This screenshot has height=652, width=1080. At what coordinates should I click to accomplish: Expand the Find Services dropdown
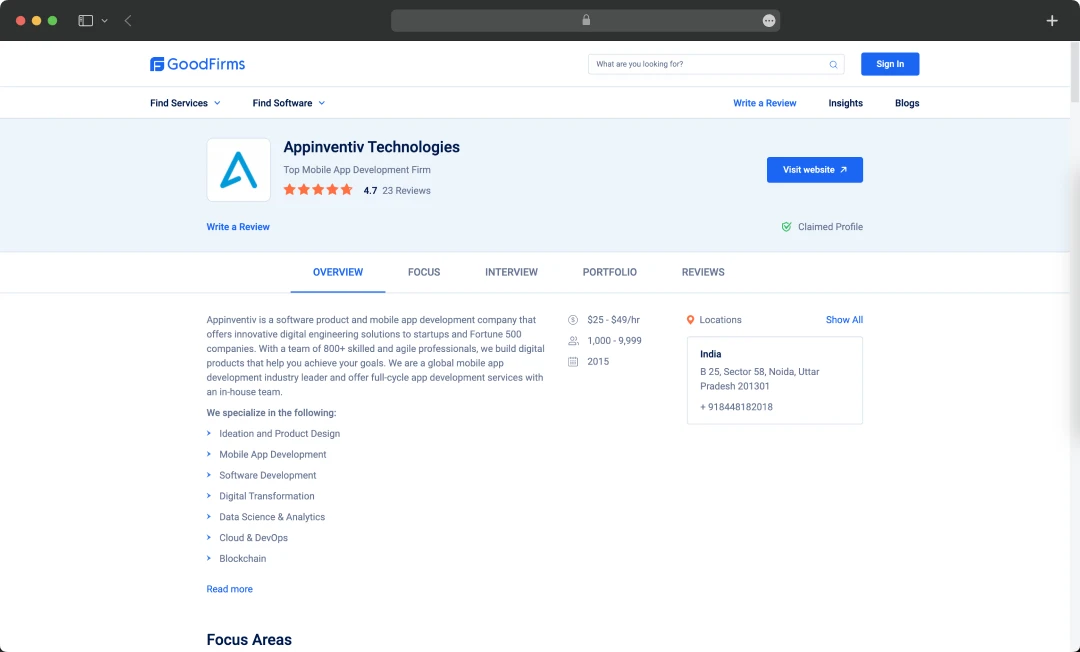point(185,103)
